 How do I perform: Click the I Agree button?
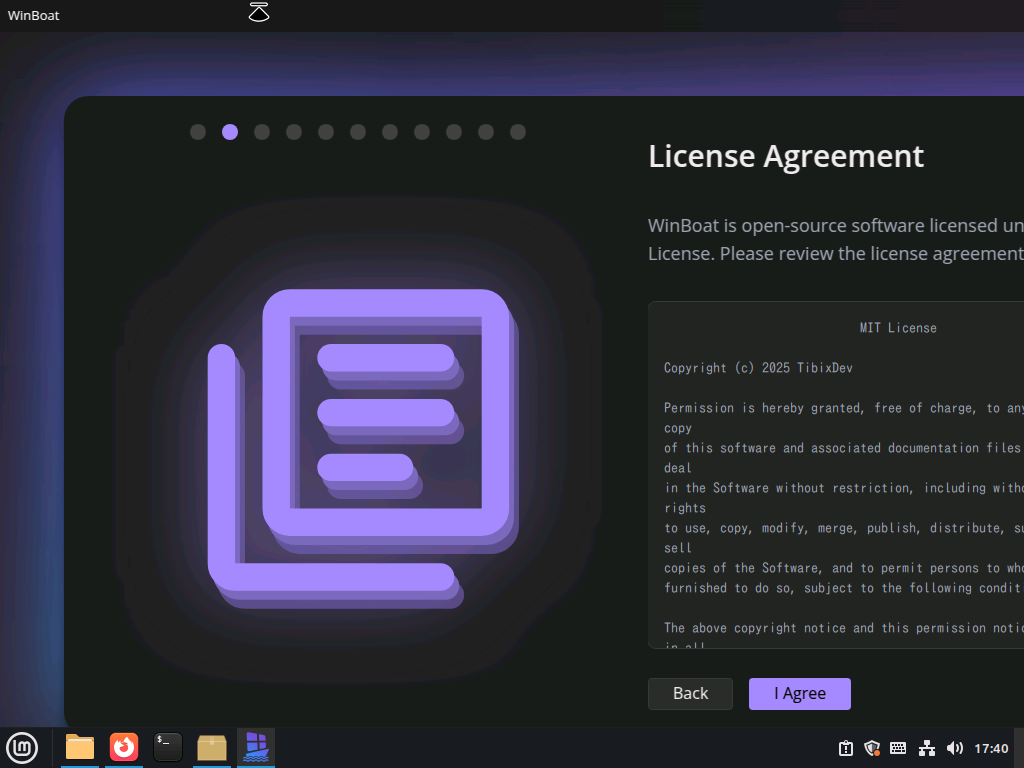pyautogui.click(x=799, y=694)
